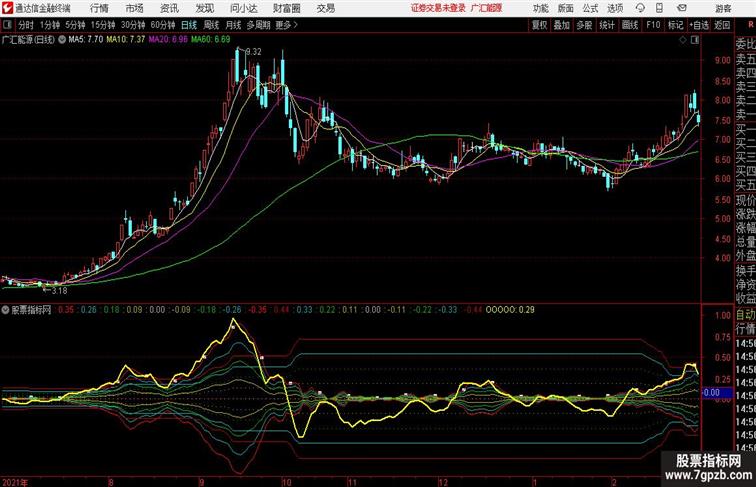Click +自选 to add to watchlist

[699, 25]
